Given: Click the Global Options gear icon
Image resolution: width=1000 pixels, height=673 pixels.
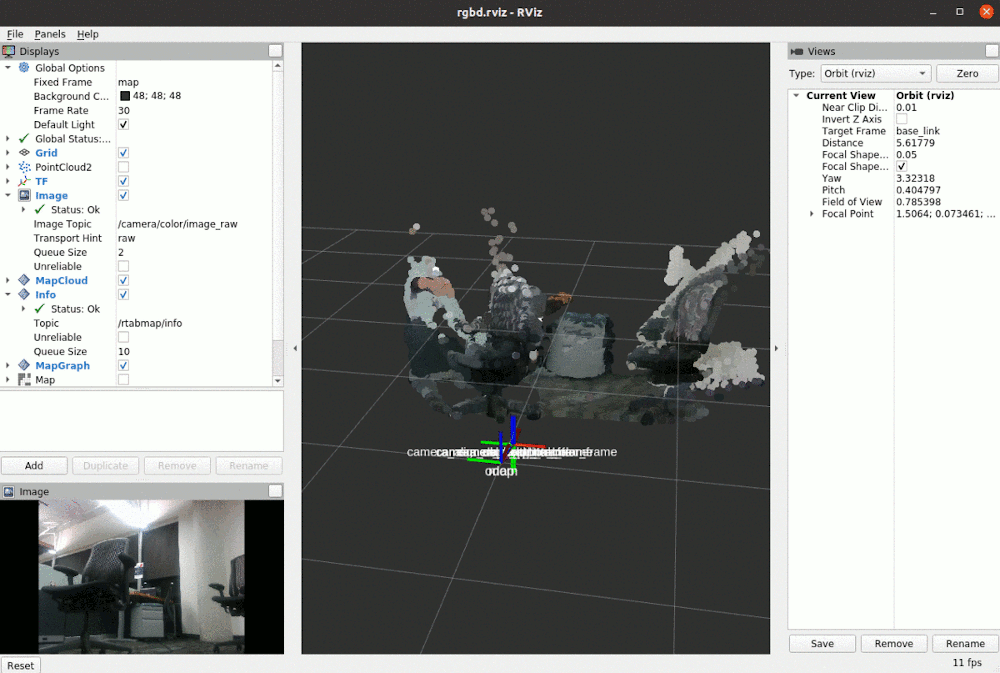Looking at the screenshot, I should coord(23,67).
